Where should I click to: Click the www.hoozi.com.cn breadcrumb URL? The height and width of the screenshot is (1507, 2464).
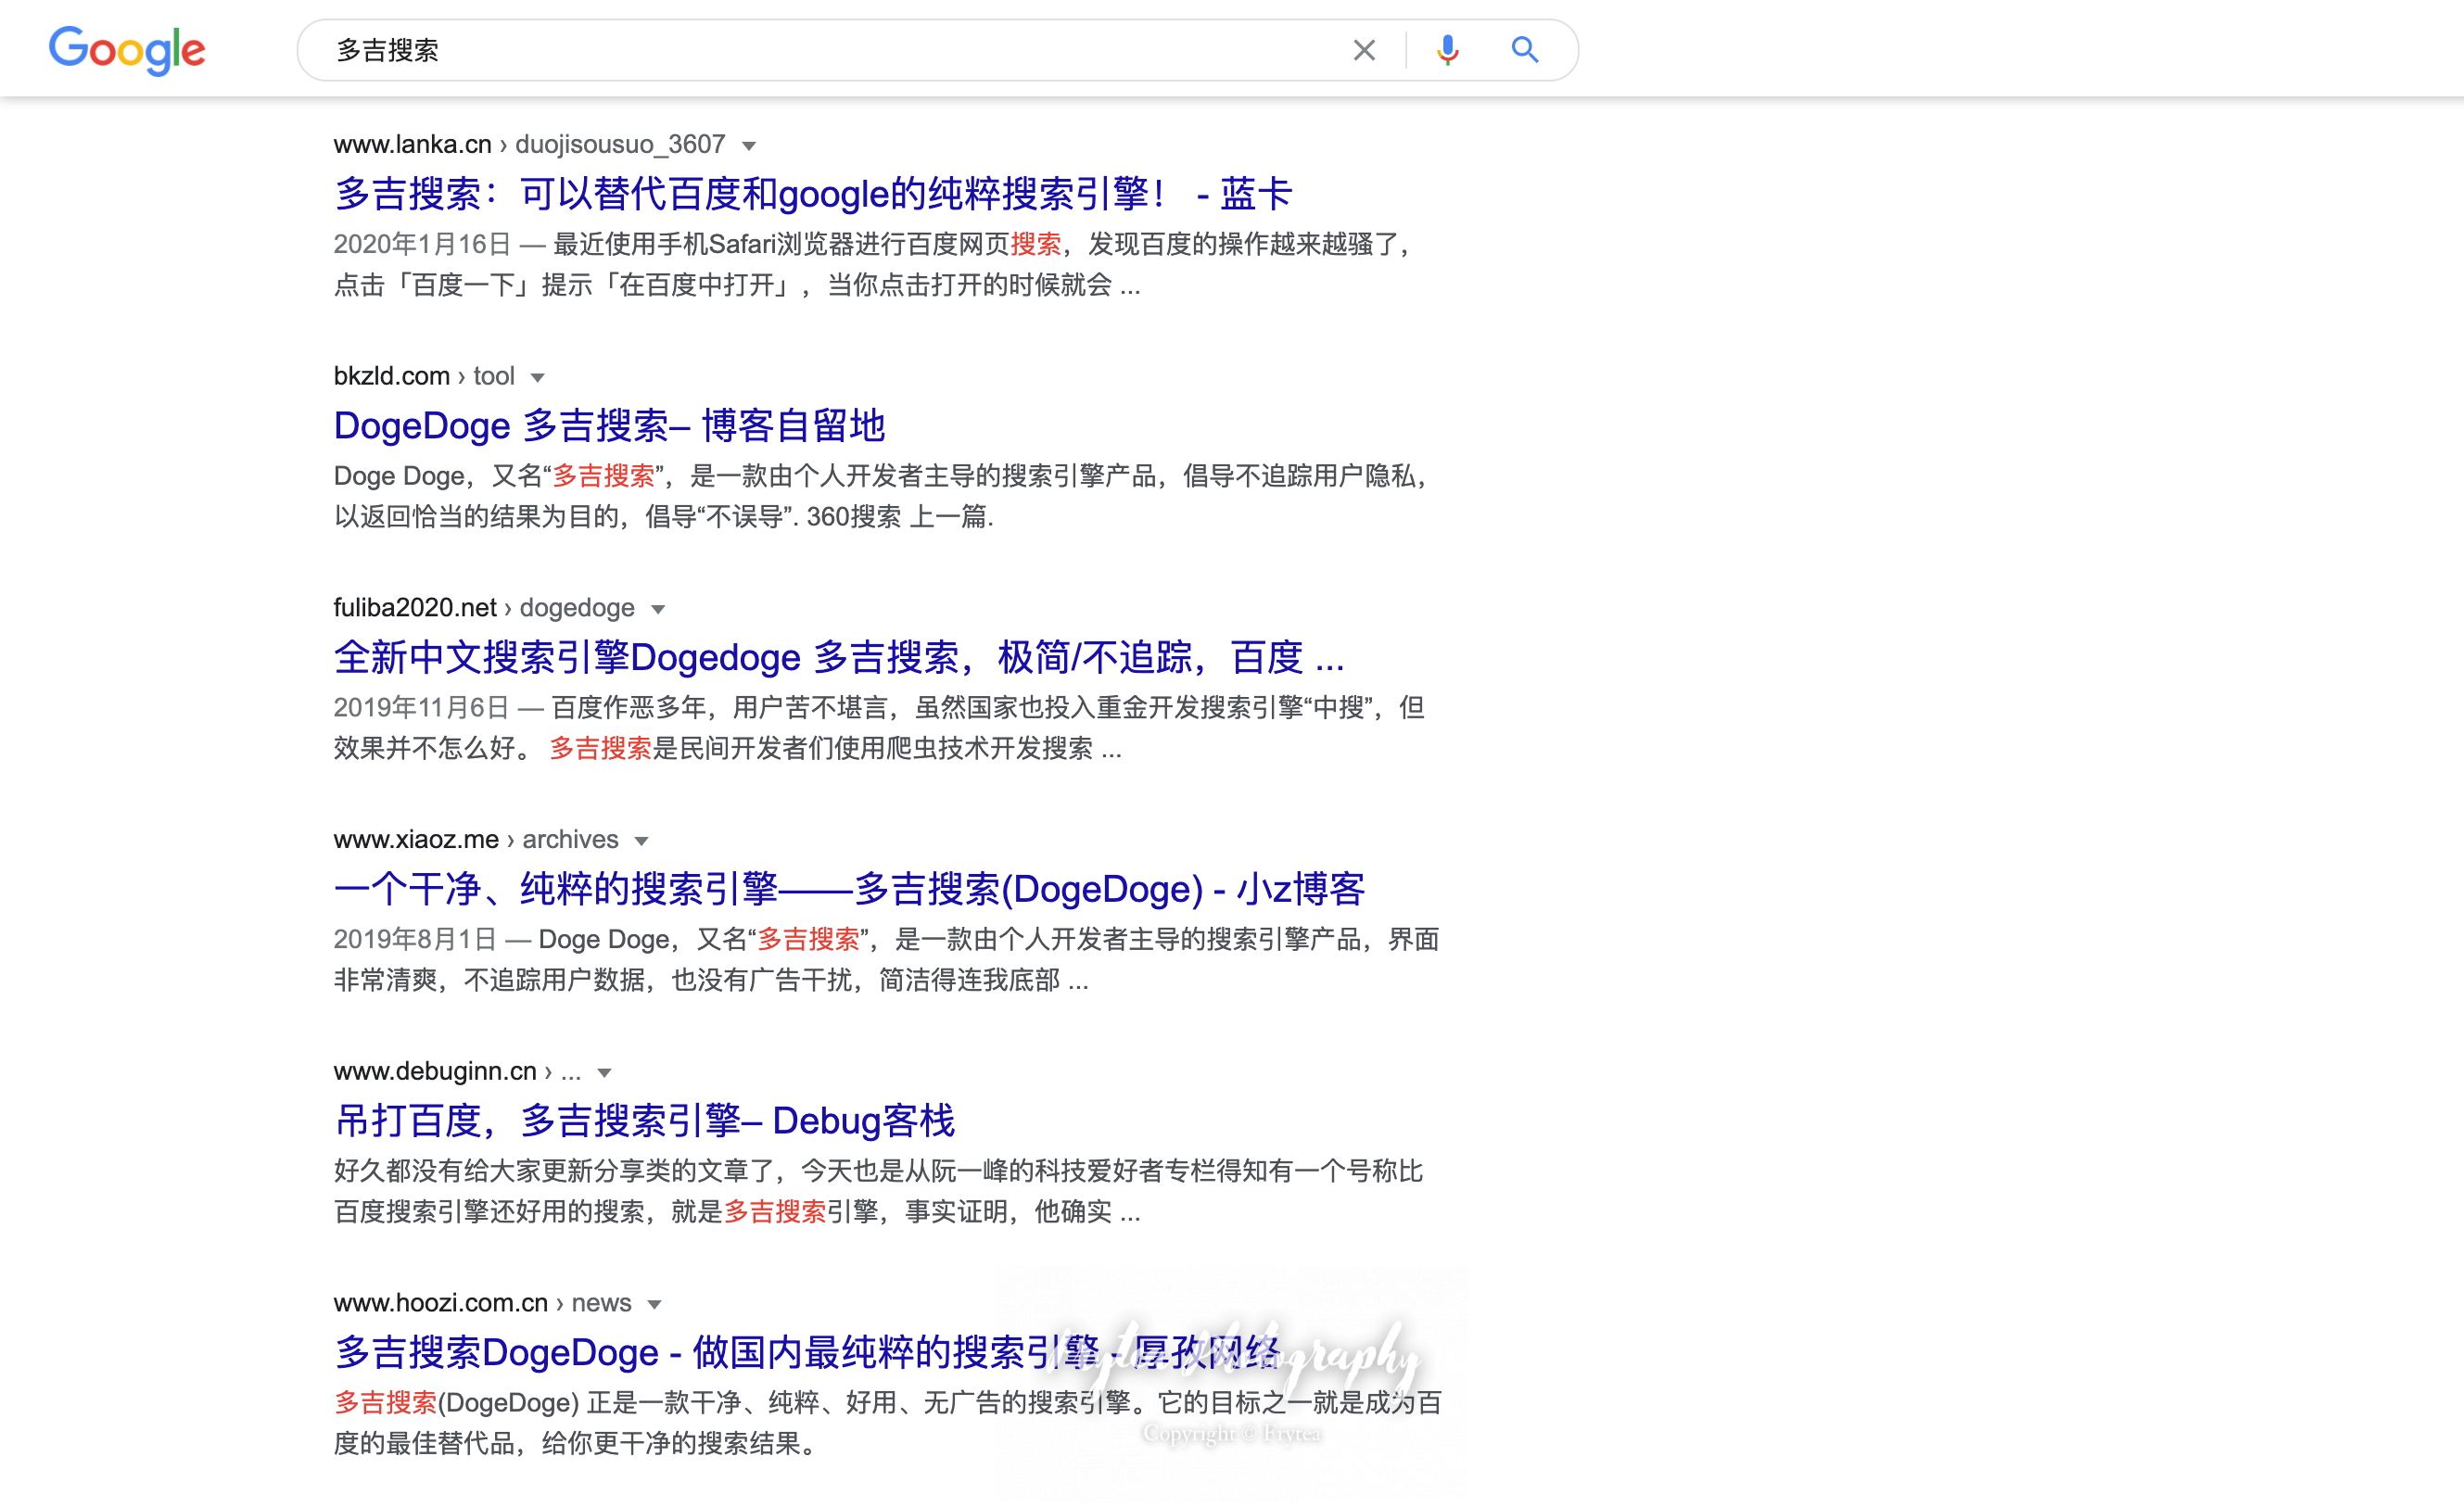point(440,1303)
